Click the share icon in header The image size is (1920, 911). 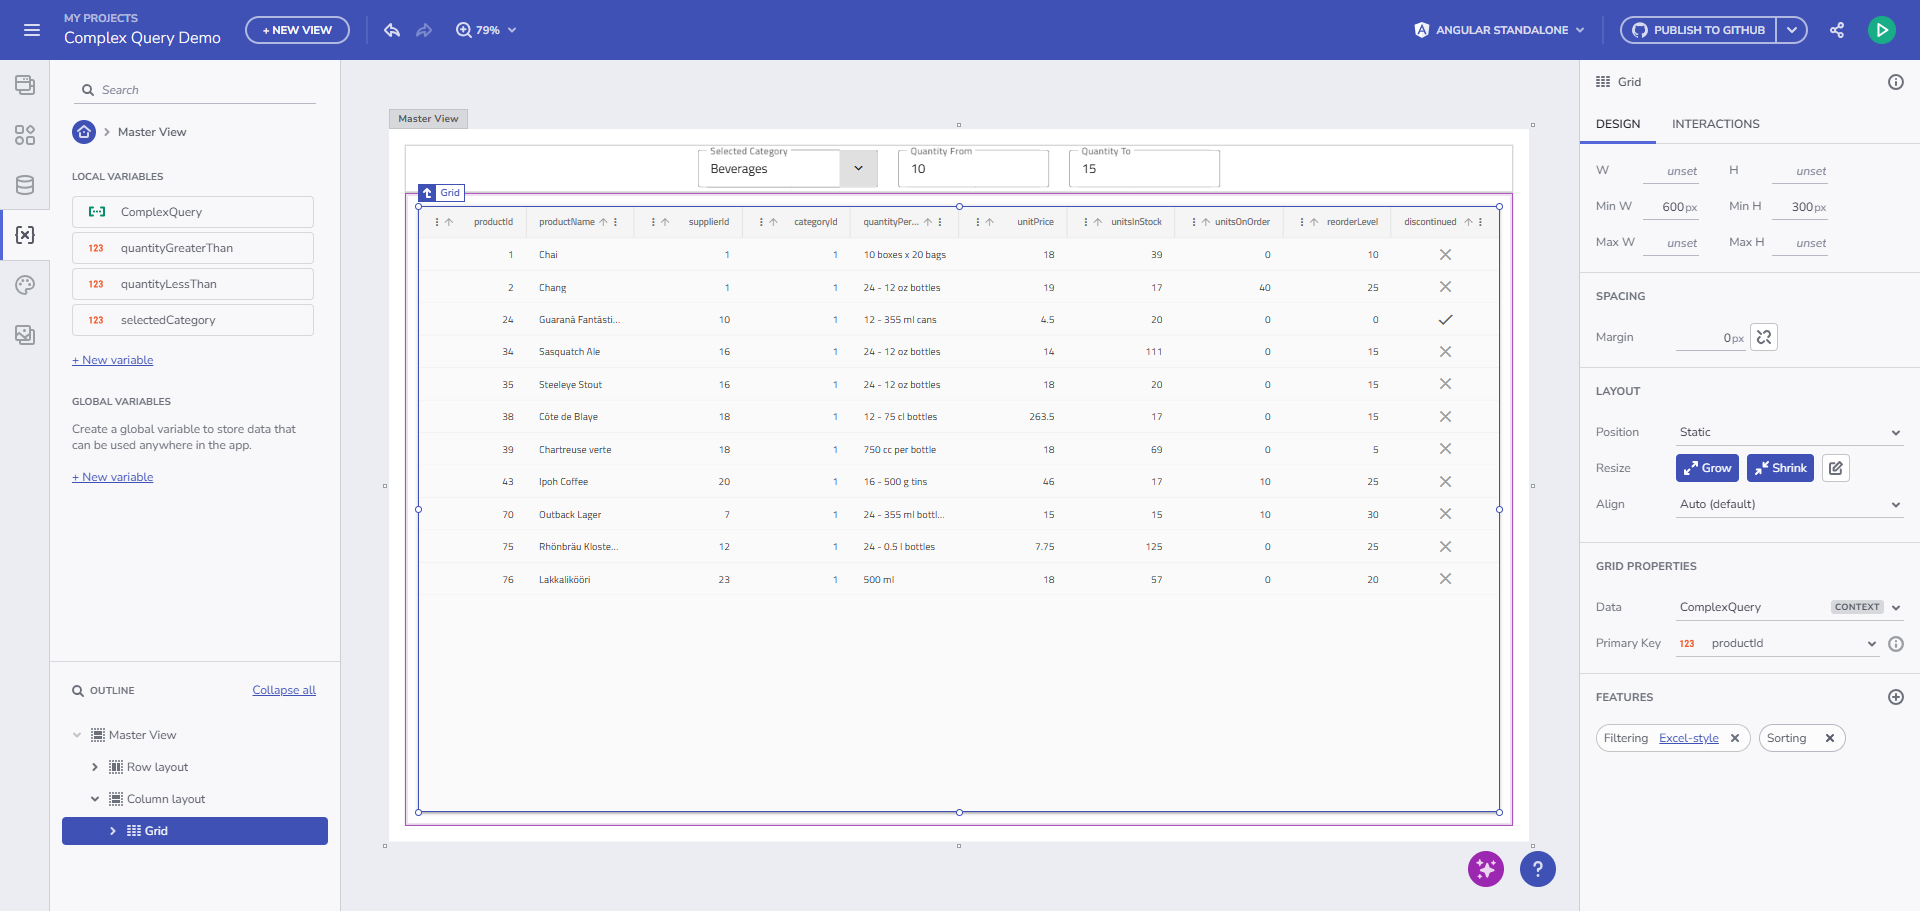click(1837, 30)
